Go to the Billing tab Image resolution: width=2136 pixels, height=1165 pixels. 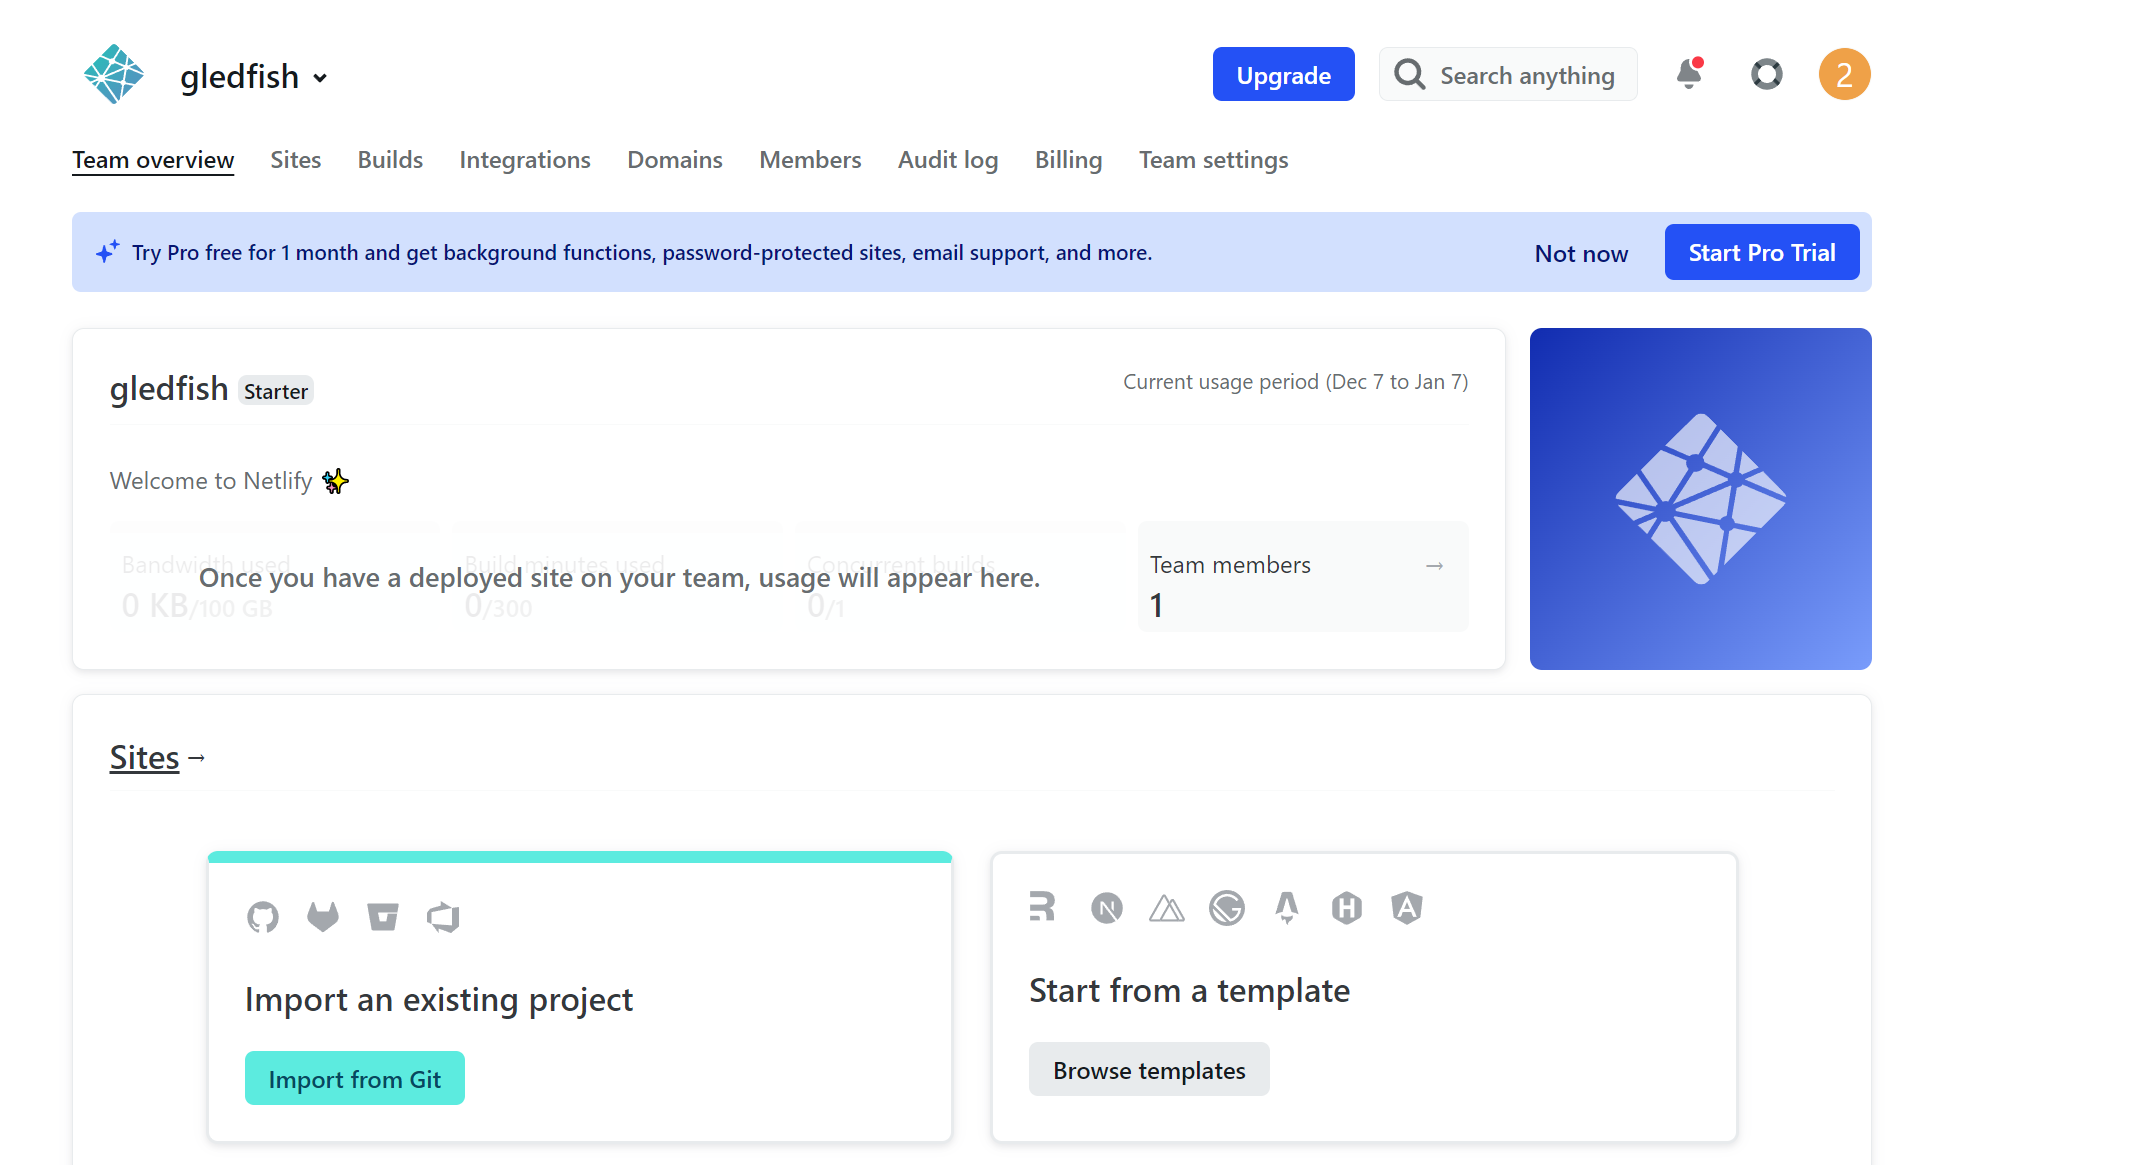coord(1068,160)
